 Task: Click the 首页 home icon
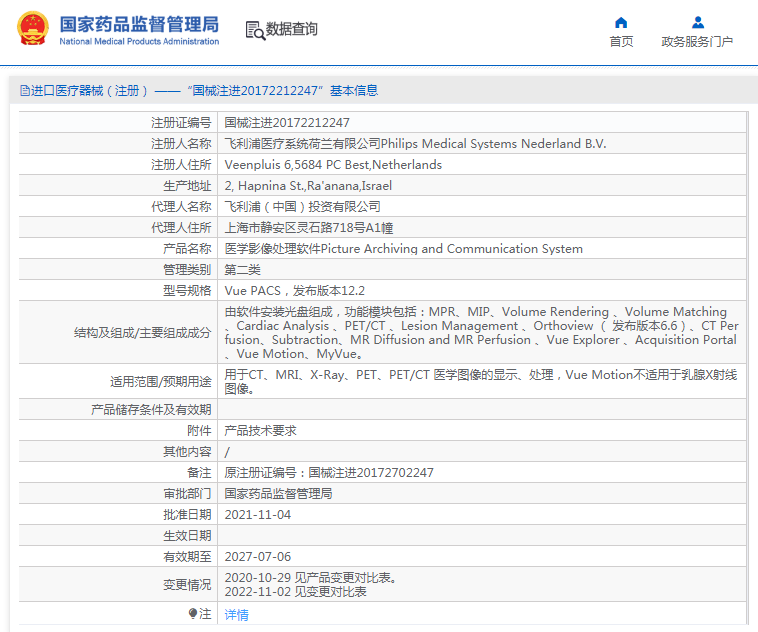click(x=621, y=23)
